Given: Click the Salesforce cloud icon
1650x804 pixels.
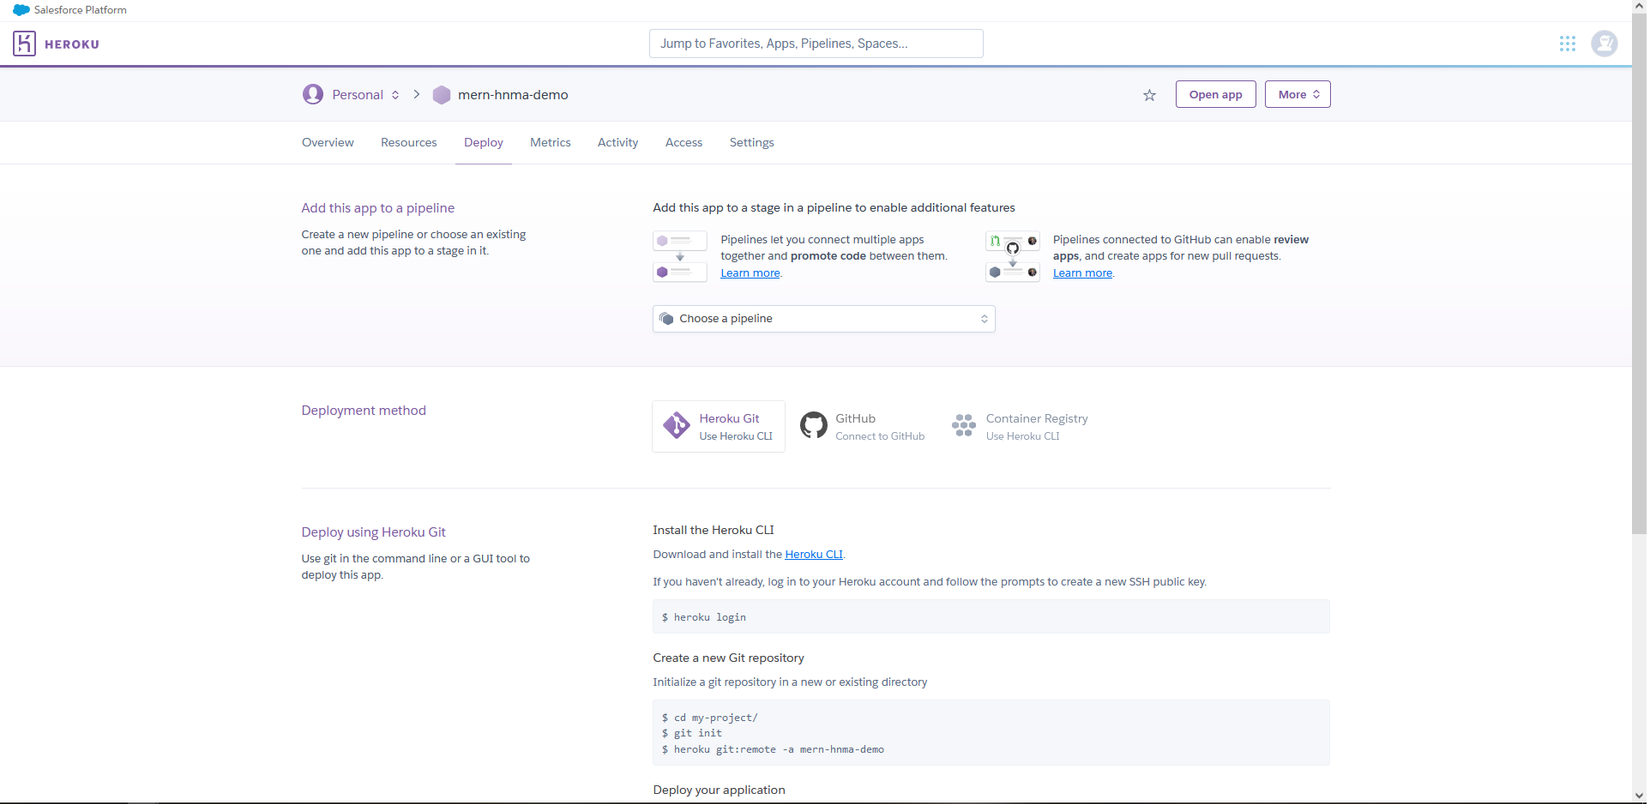Looking at the screenshot, I should 21,10.
